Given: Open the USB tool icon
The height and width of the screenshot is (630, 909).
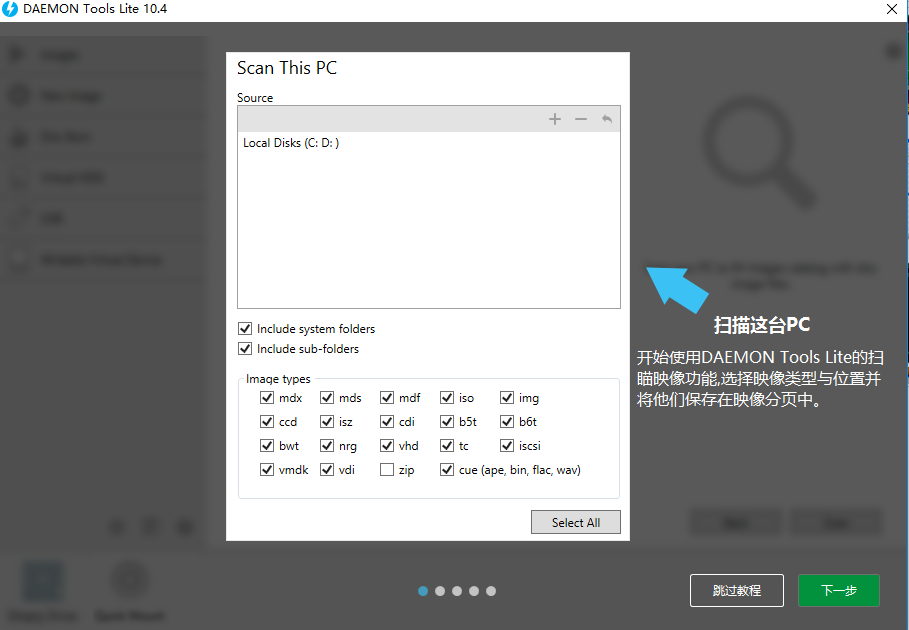Looking at the screenshot, I should (22, 218).
